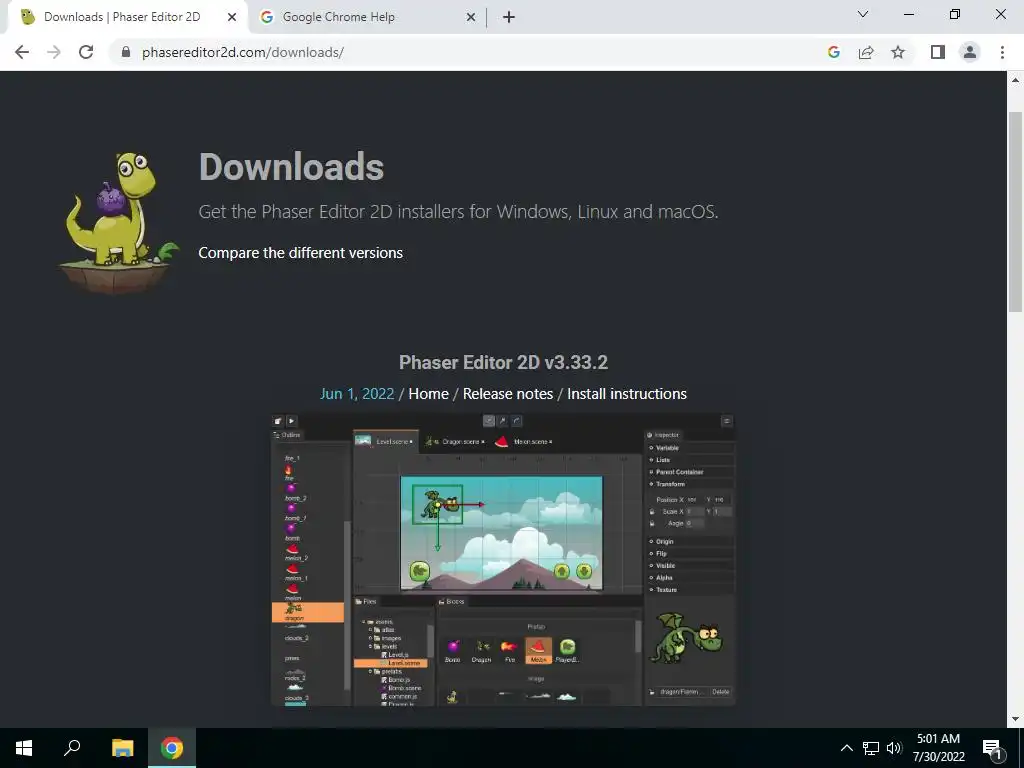Open the Install instructions link
This screenshot has width=1024, height=768.
pyautogui.click(x=627, y=394)
